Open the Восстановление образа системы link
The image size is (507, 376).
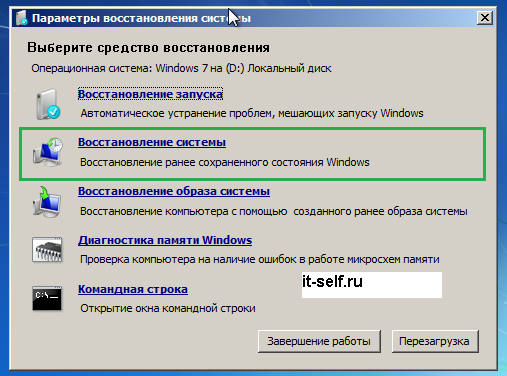coord(174,191)
